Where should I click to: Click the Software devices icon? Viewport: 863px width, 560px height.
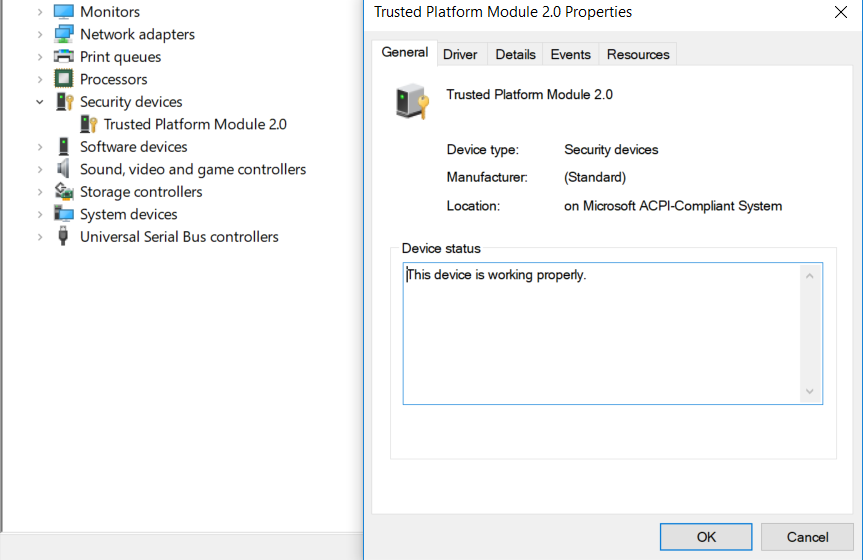pyautogui.click(x=64, y=146)
